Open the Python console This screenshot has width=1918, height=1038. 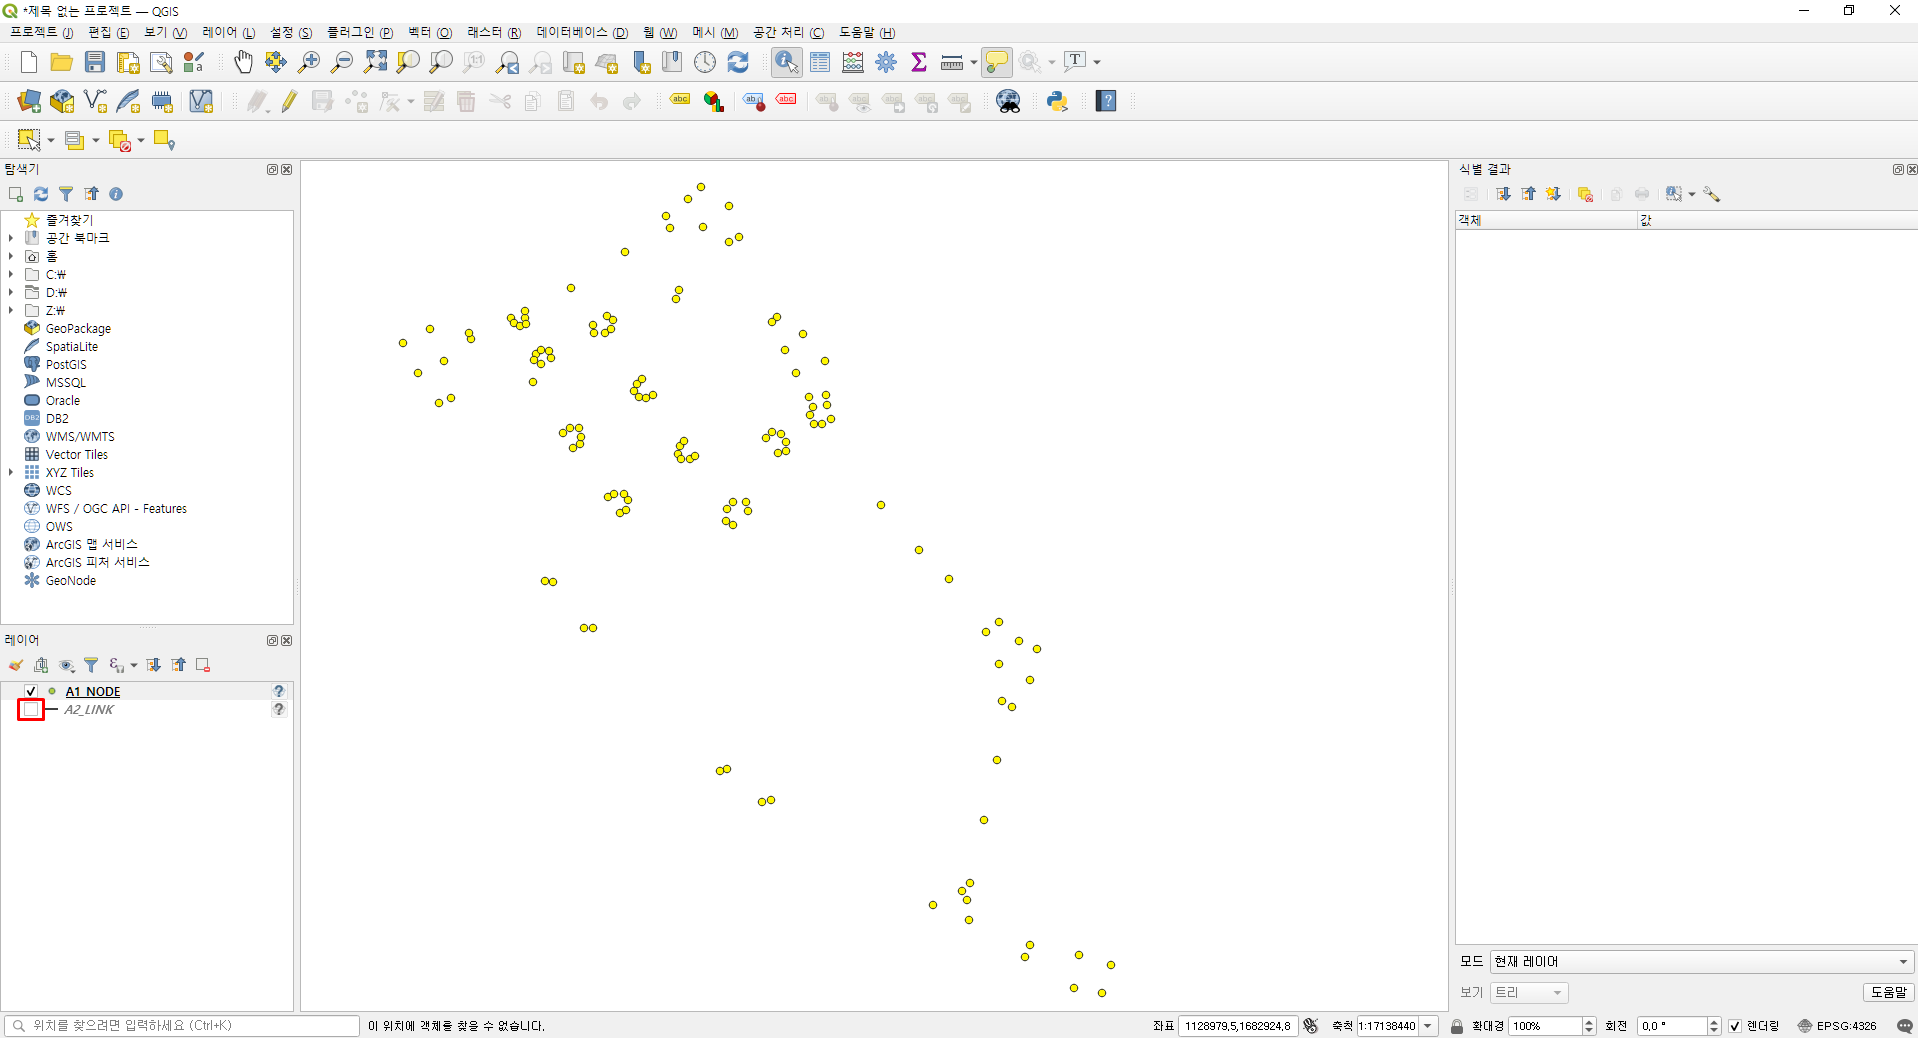(1057, 101)
